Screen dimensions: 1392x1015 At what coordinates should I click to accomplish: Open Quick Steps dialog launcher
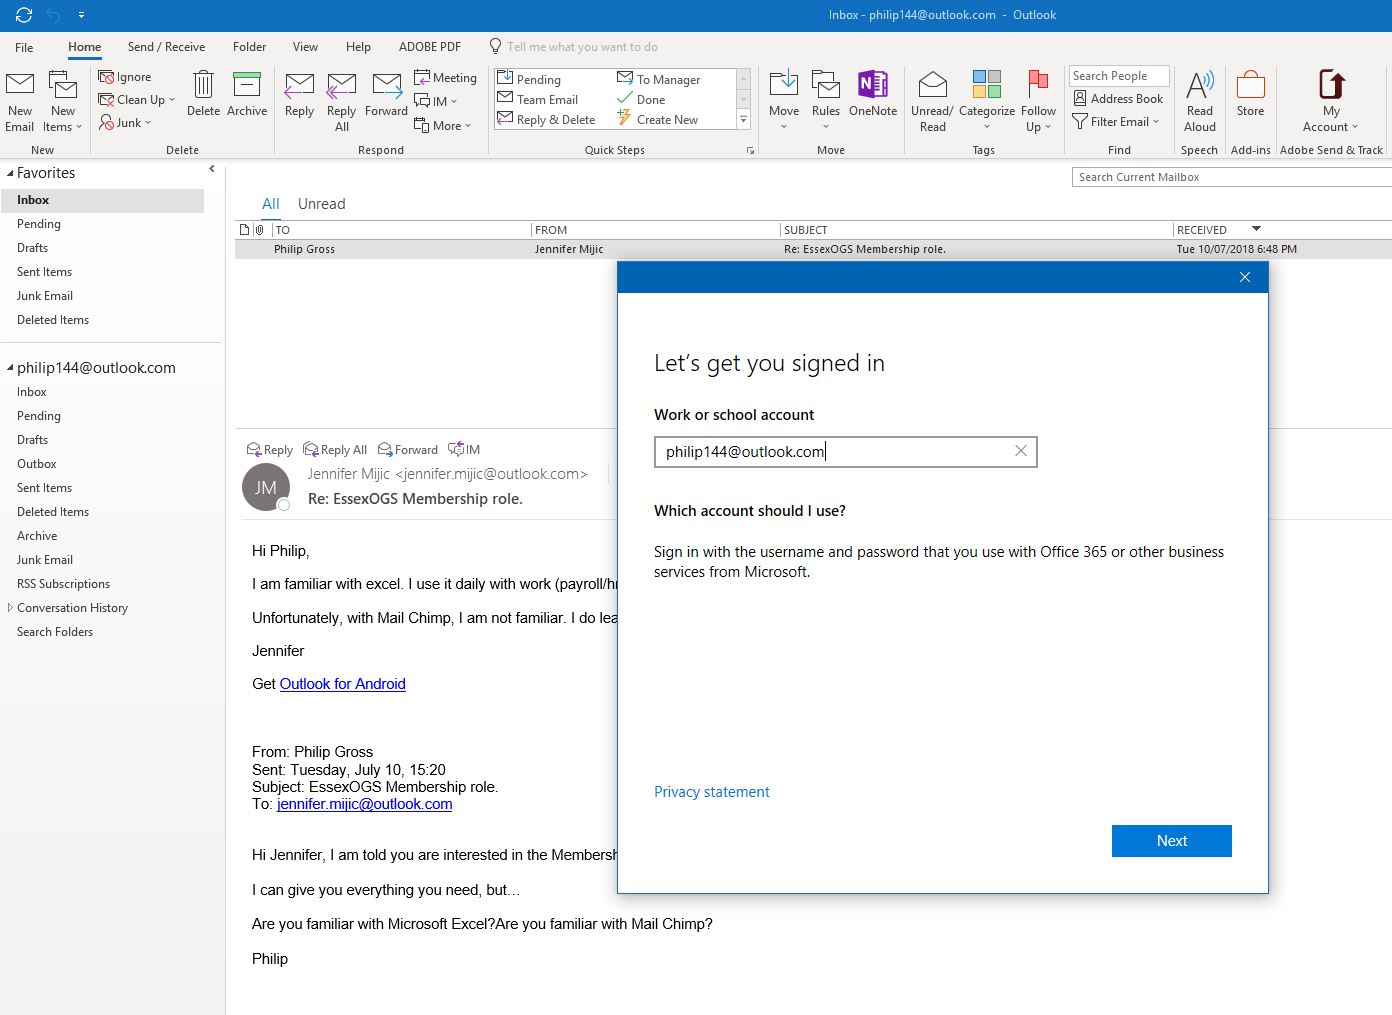point(750,150)
